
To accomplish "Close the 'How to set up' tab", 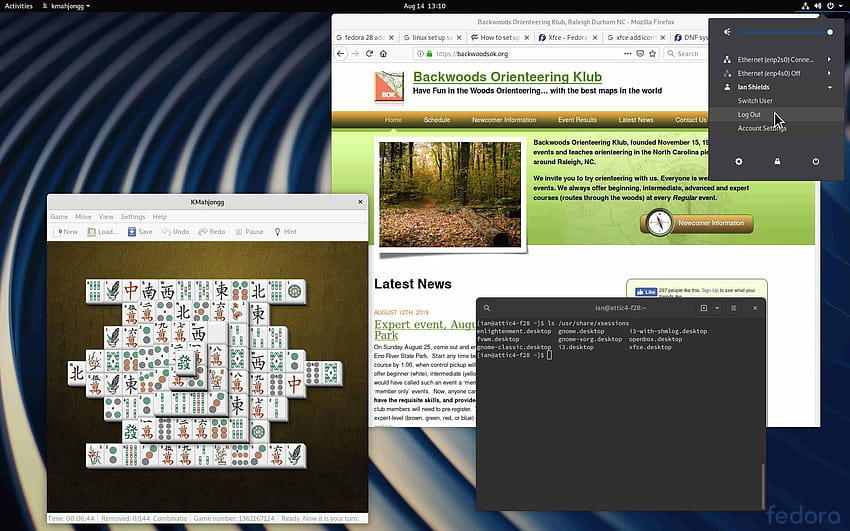I will point(526,37).
